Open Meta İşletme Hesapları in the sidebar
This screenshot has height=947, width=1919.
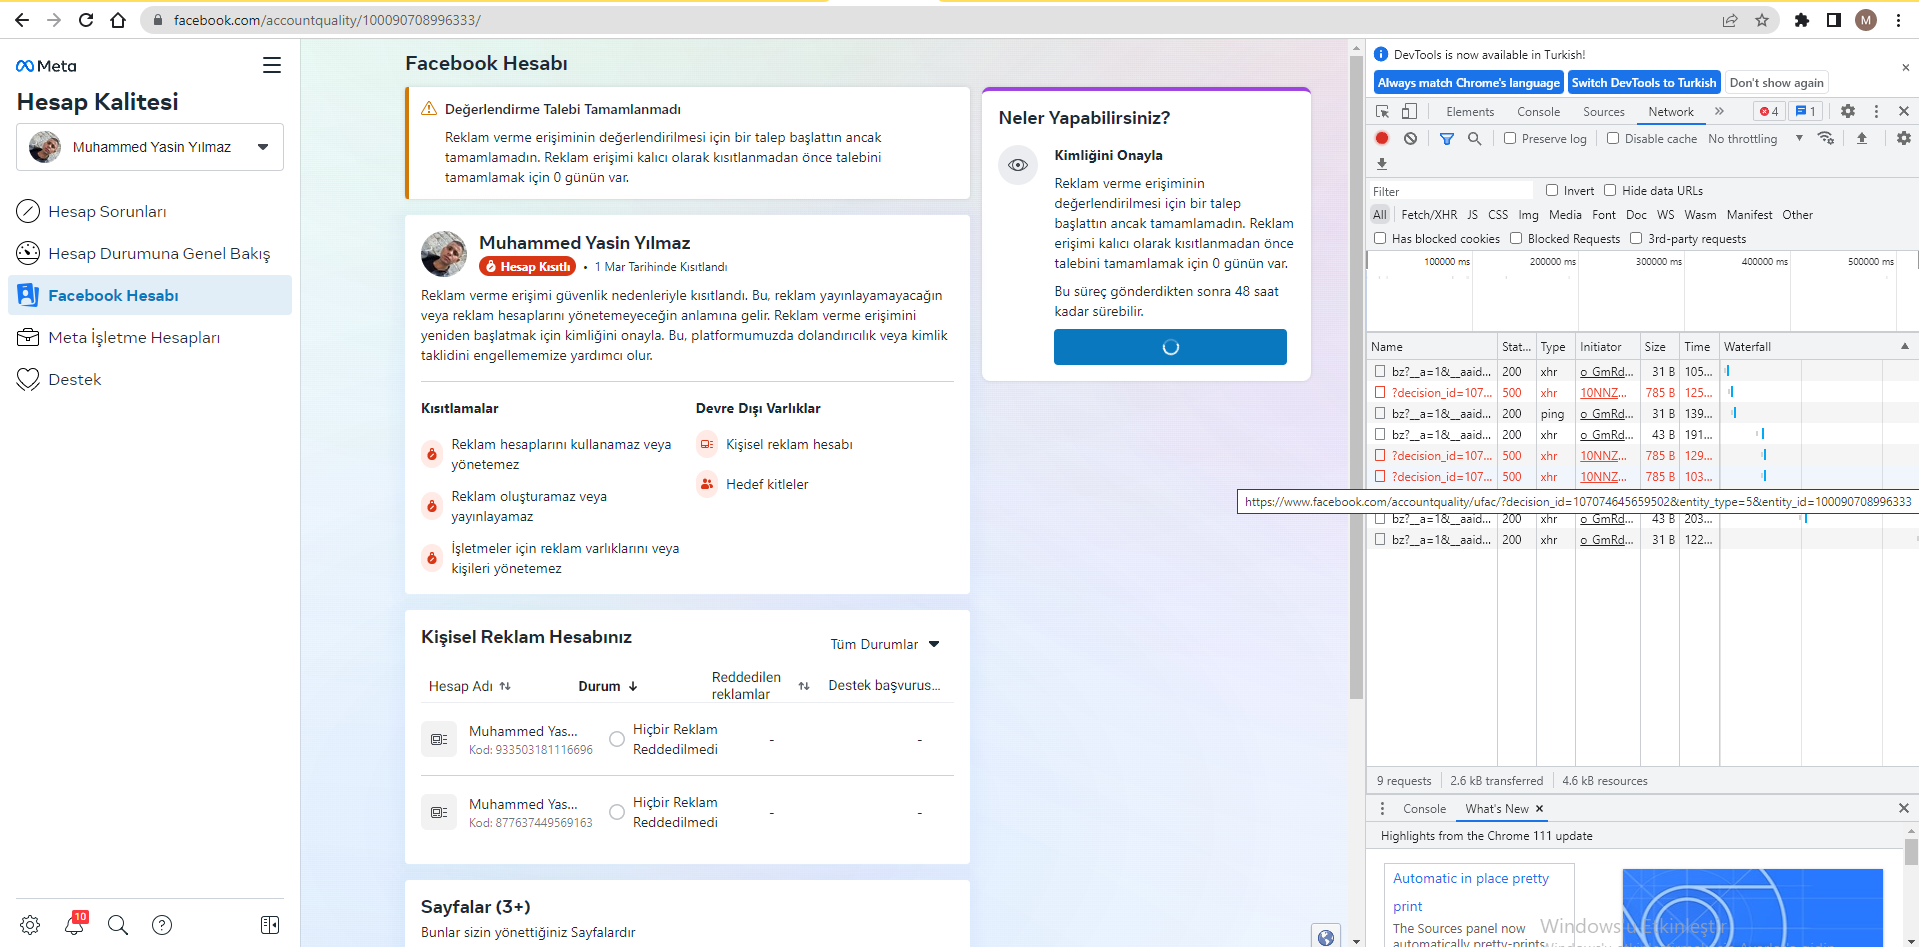coord(150,337)
